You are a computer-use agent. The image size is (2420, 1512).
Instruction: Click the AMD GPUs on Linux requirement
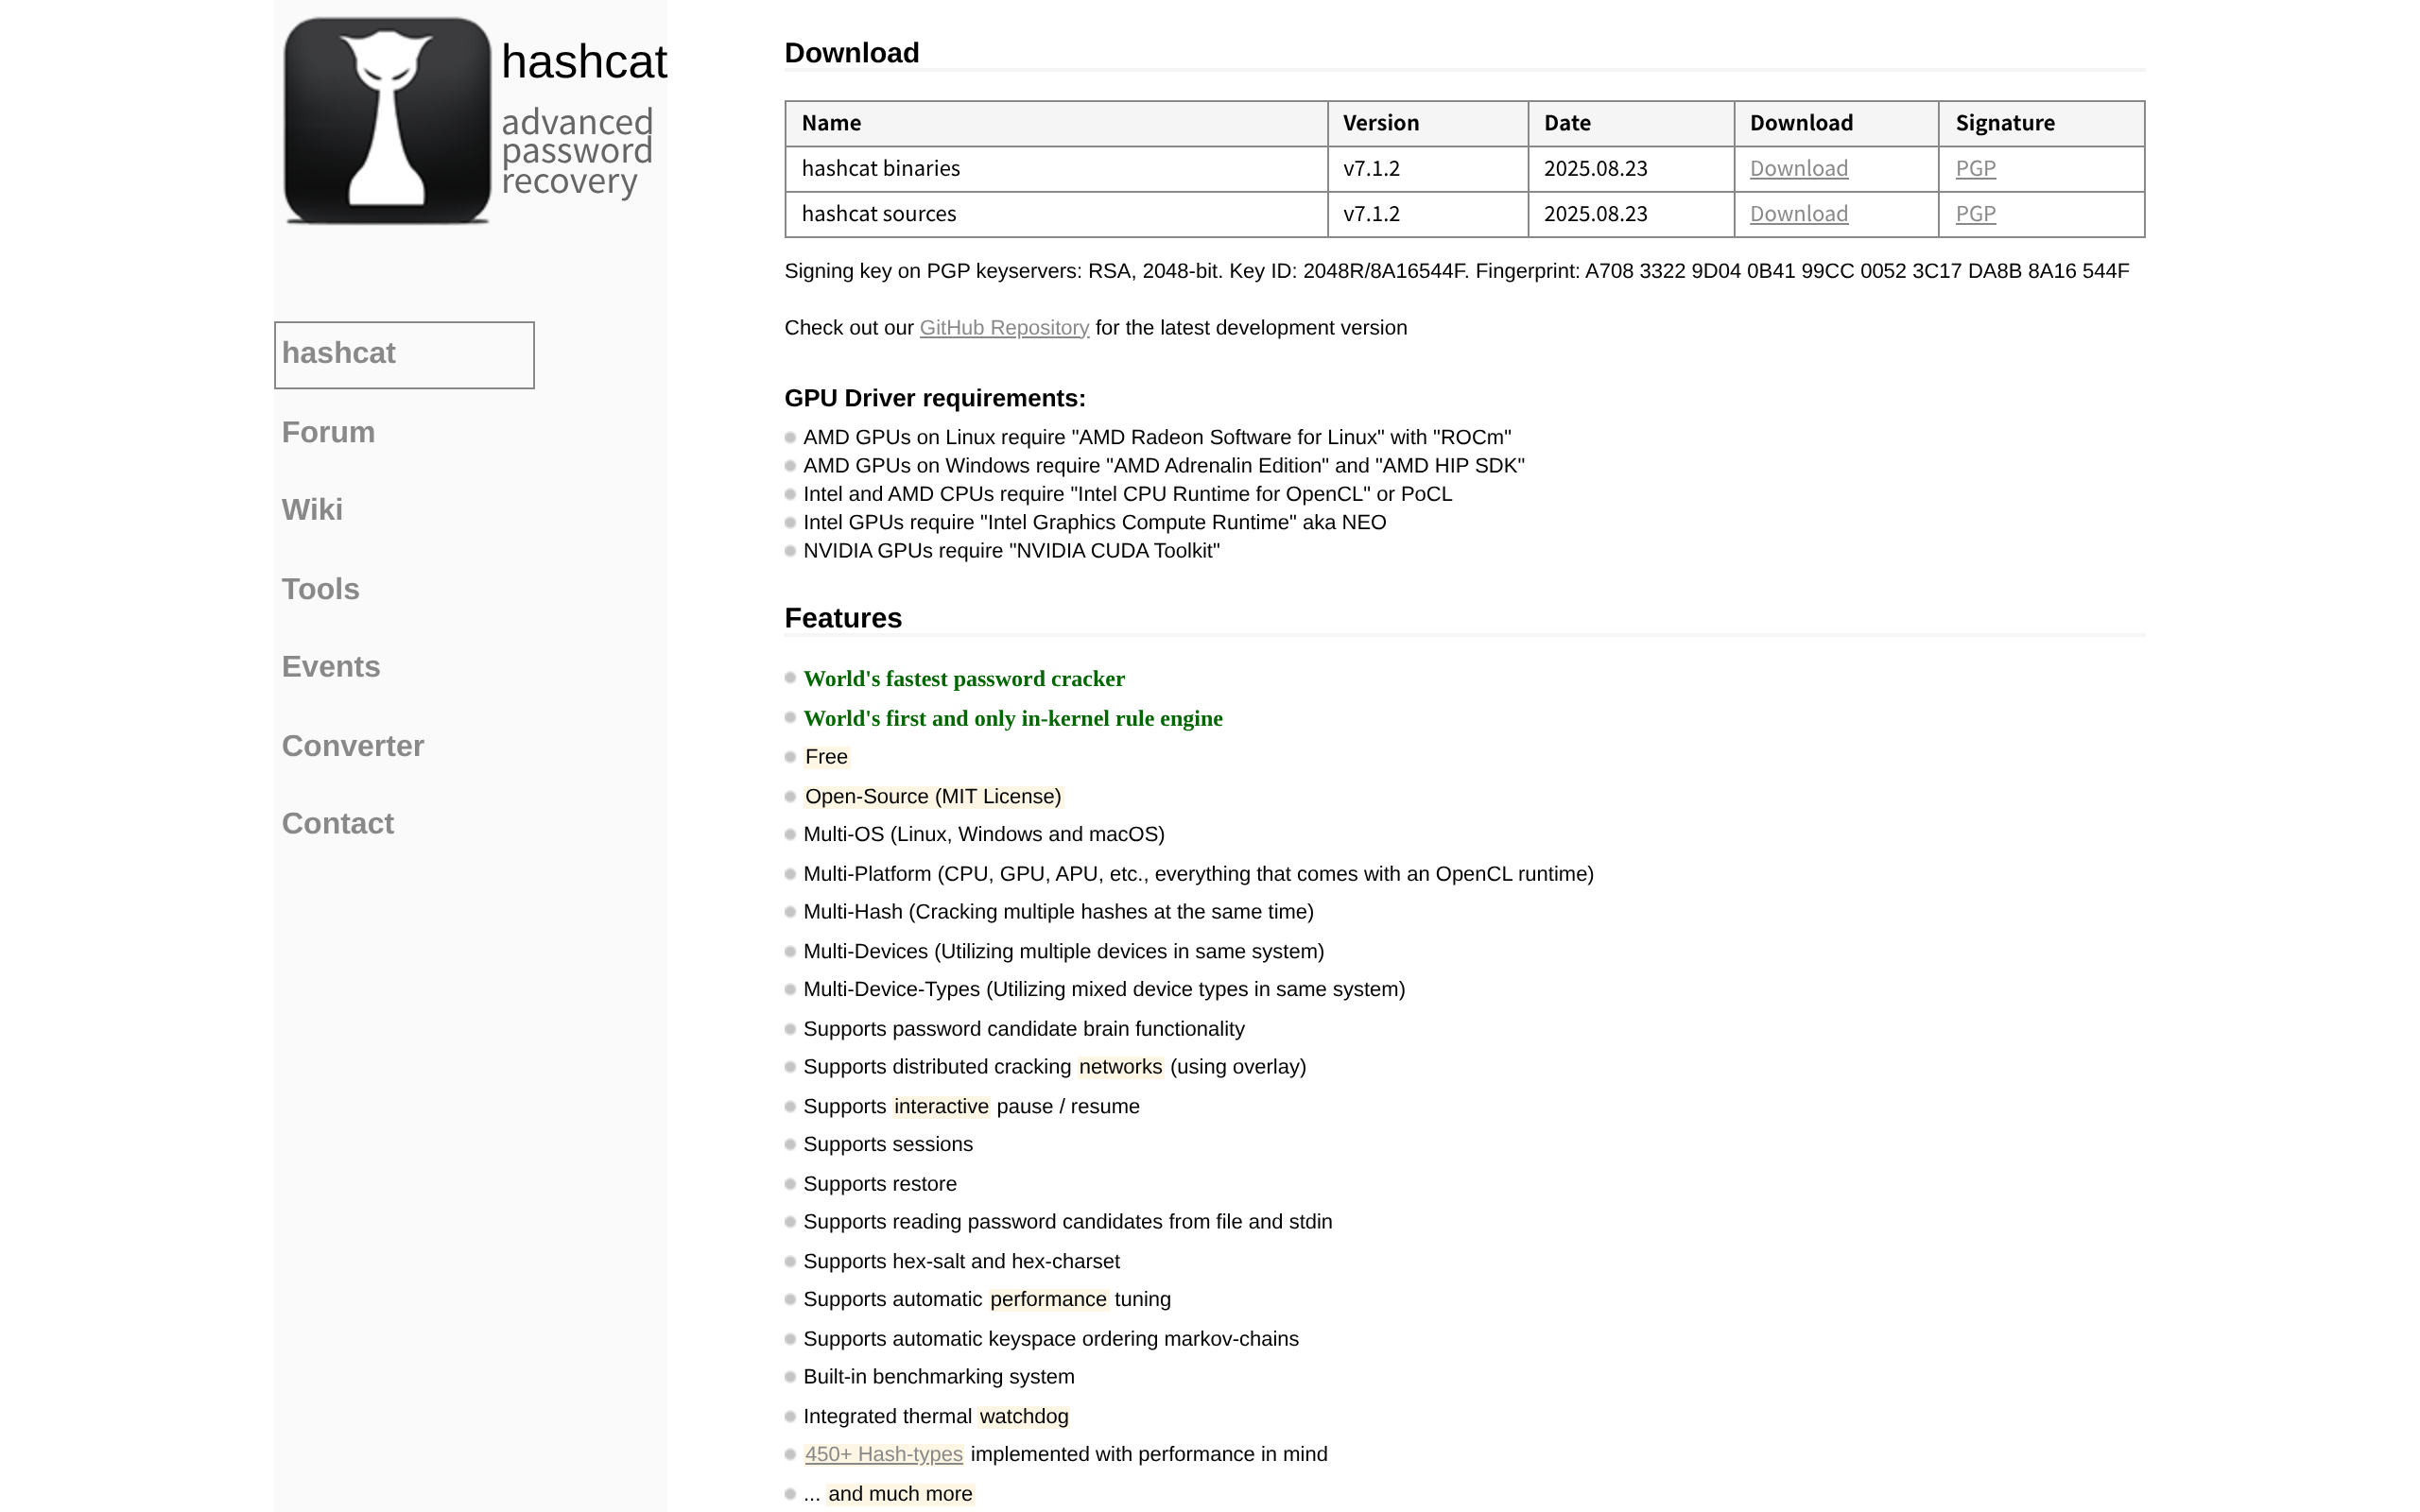tap(1157, 438)
